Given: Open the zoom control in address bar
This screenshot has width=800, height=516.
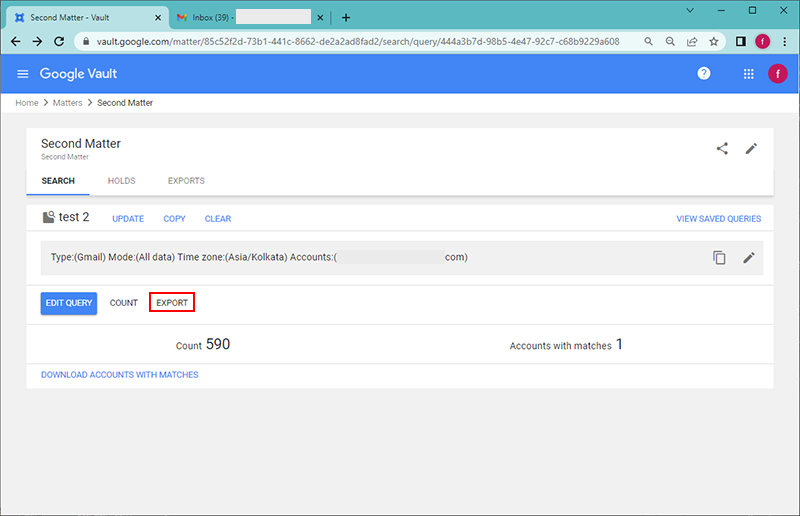Looking at the screenshot, I should [670, 41].
